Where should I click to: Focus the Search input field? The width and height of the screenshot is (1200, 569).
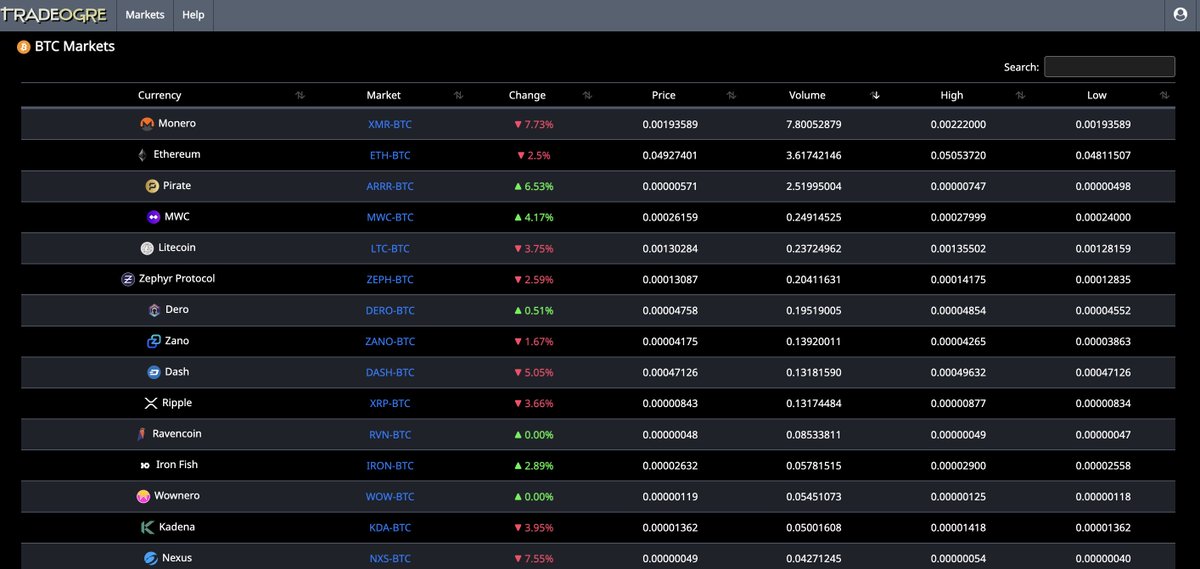click(1109, 67)
